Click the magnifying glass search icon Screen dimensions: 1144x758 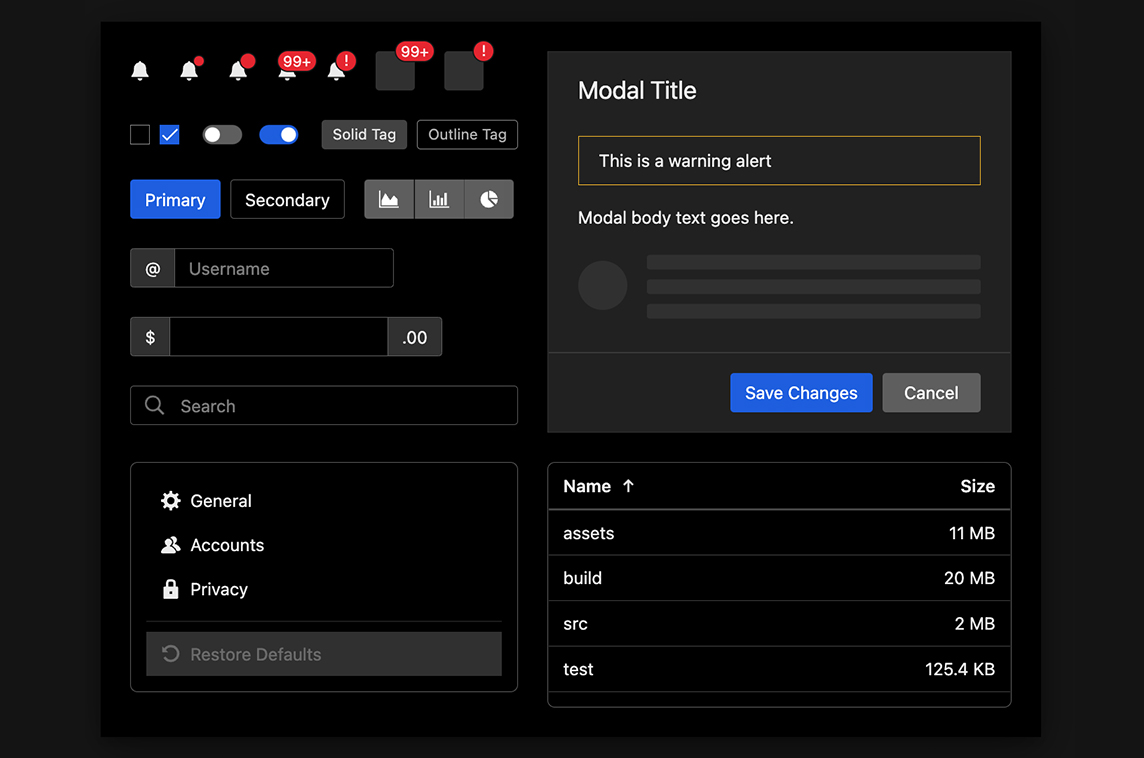(155, 405)
